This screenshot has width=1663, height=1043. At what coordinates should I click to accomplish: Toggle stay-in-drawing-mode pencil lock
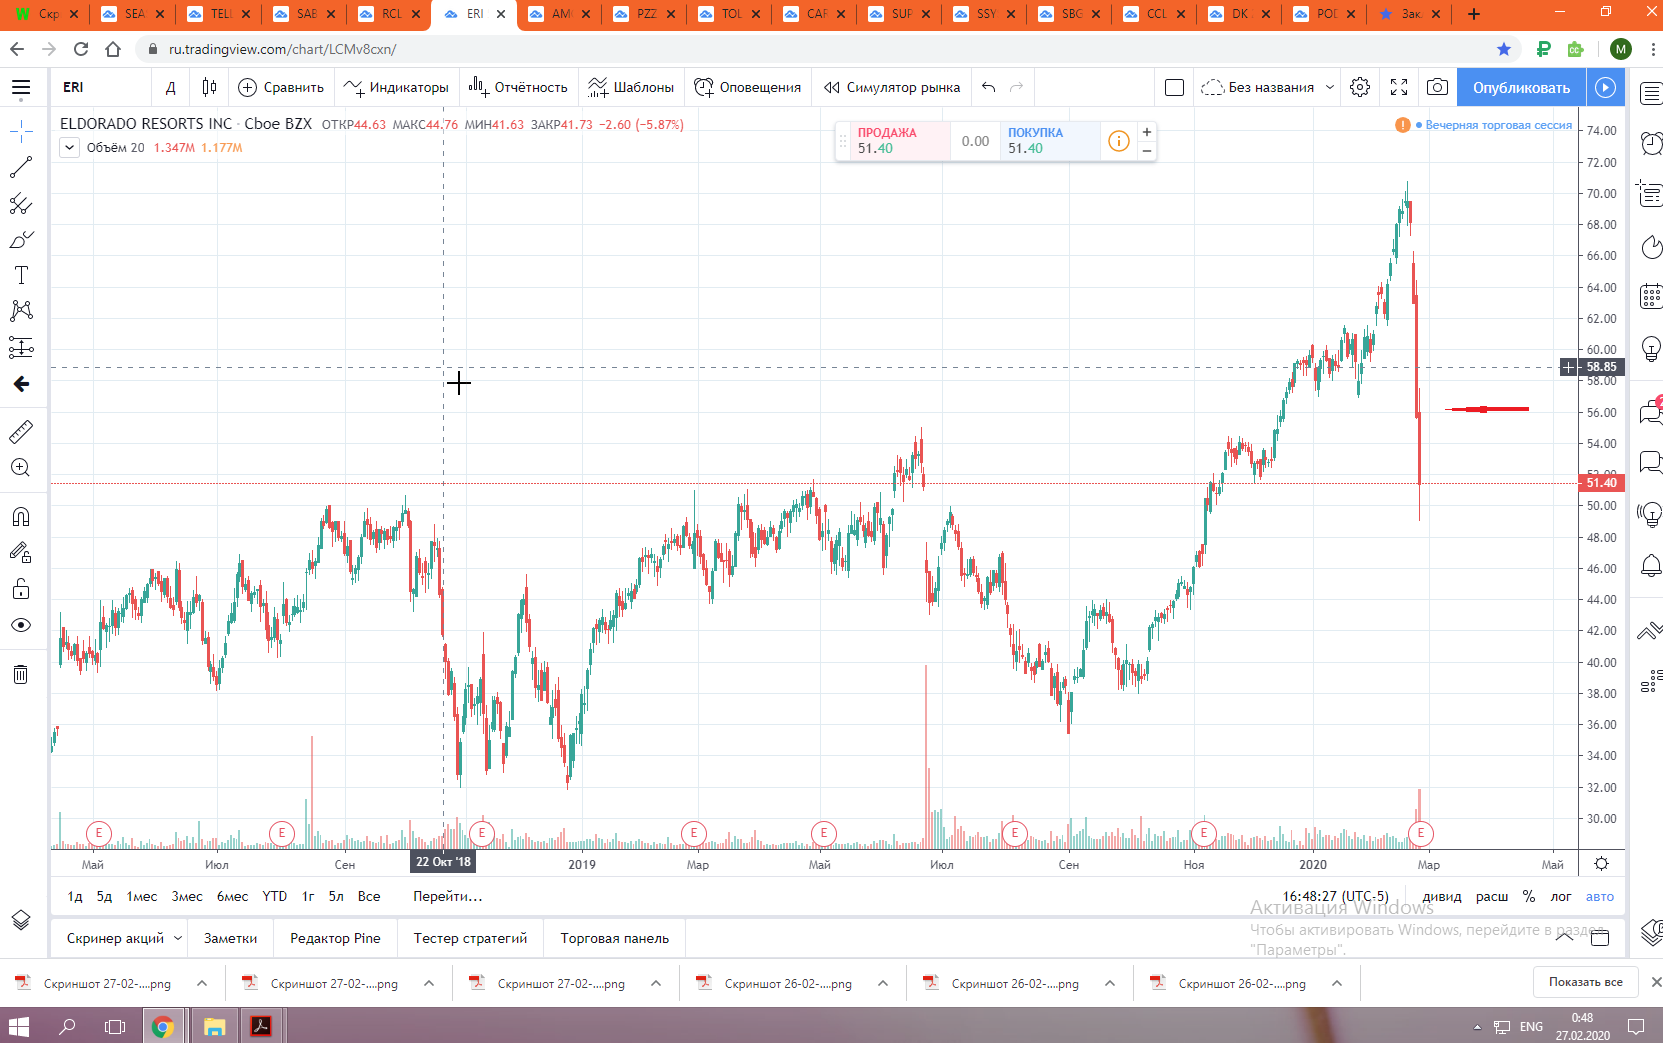[21, 553]
